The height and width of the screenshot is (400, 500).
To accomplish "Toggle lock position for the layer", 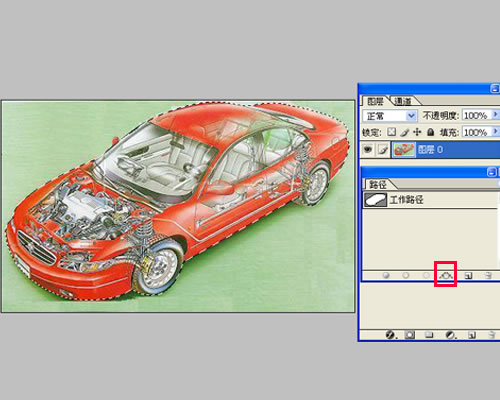I will click(x=417, y=132).
